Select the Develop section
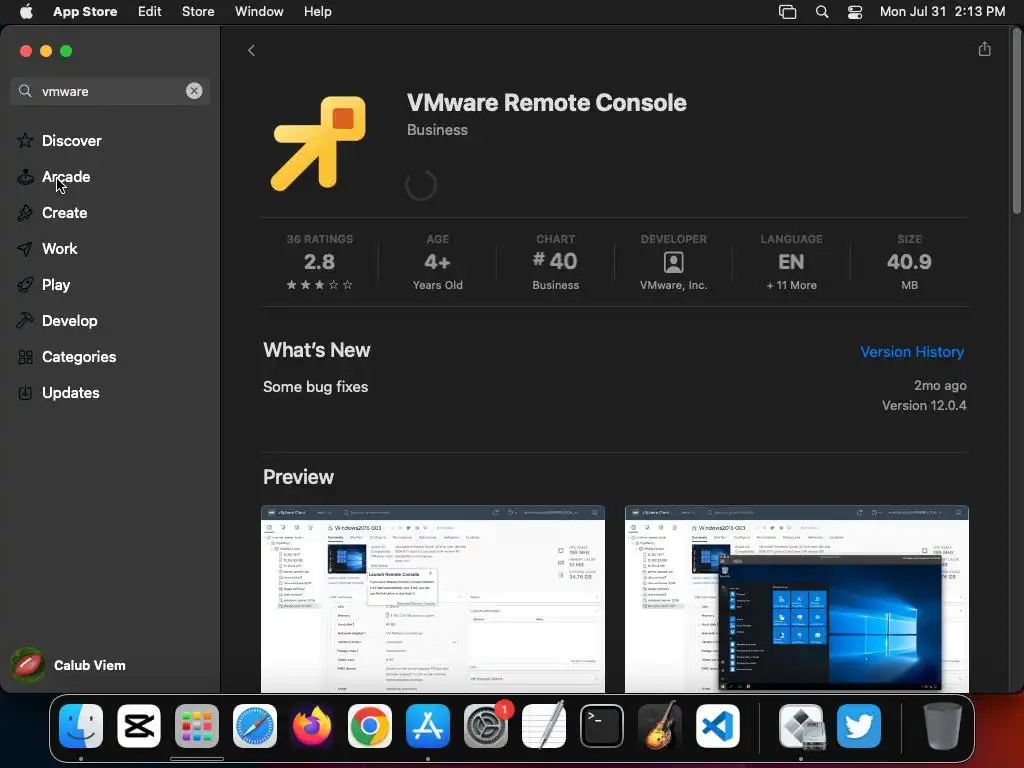Viewport: 1024px width, 768px height. pyautogui.click(x=69, y=321)
